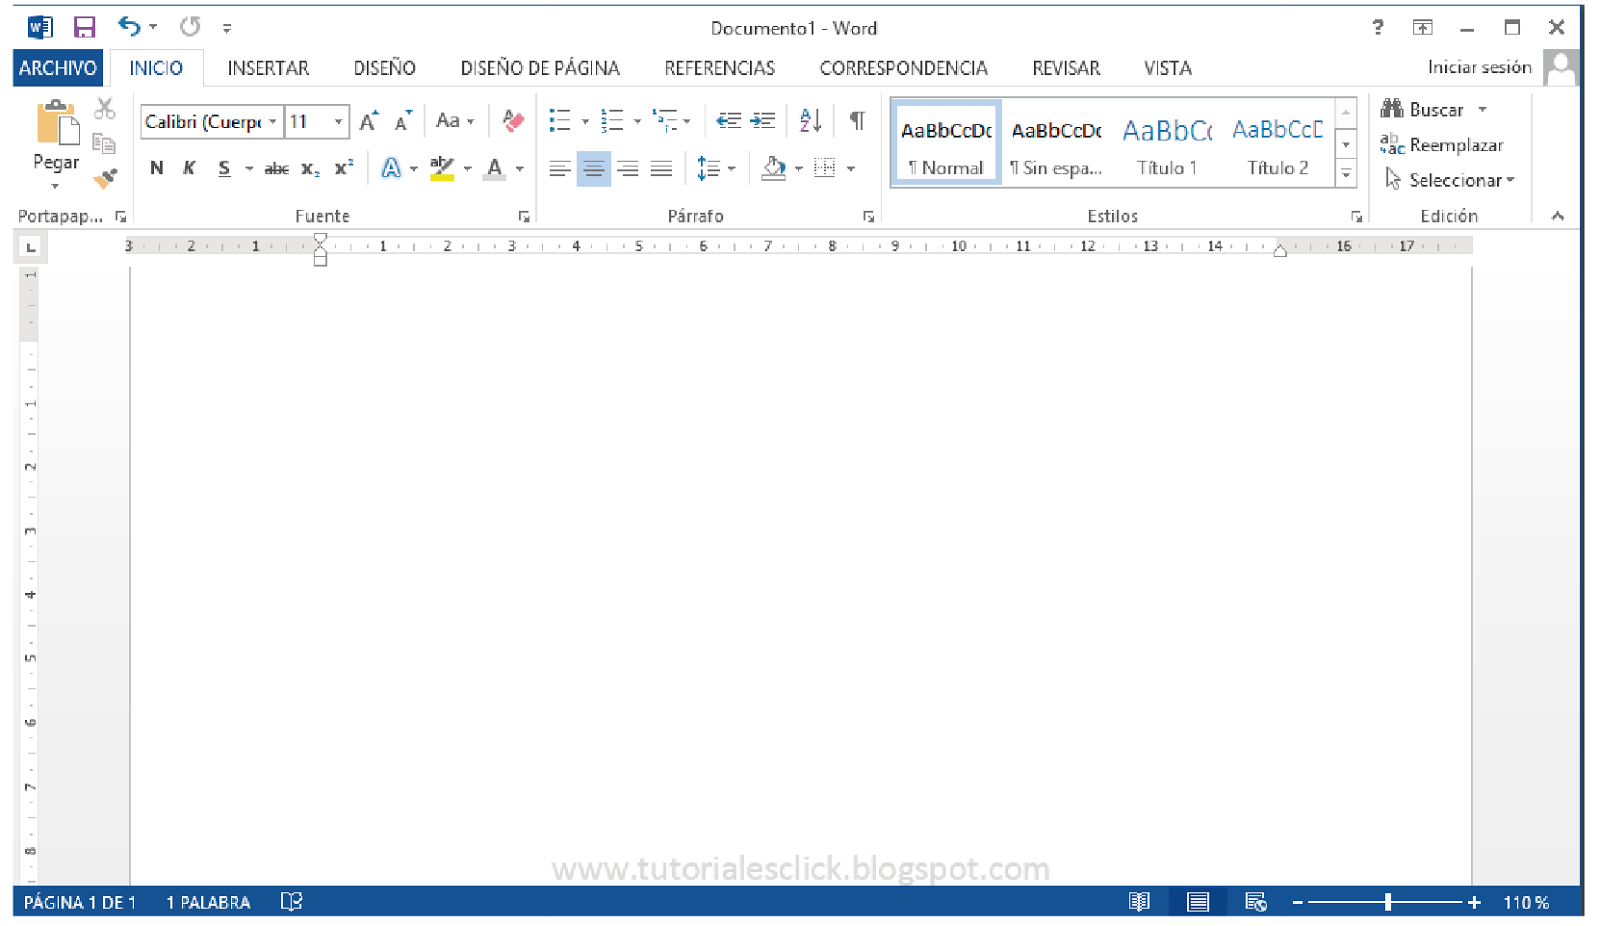The height and width of the screenshot is (926, 1600).
Task: Click the Aumentar sangría (increase indent) icon
Action: pos(763,120)
